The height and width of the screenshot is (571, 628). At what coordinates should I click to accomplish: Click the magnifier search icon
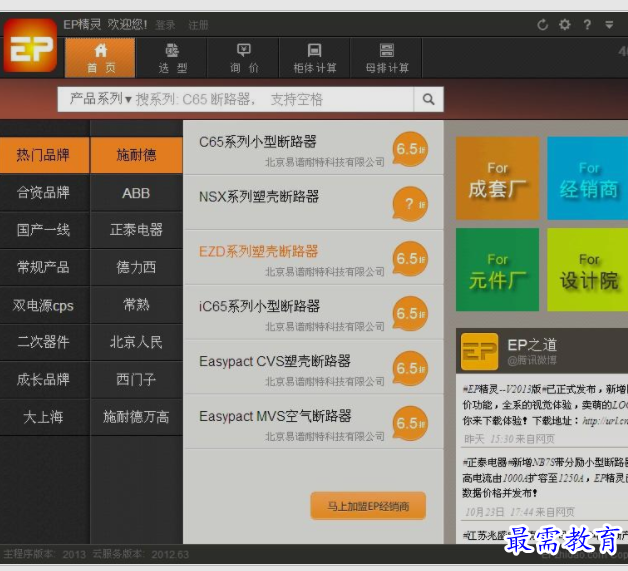click(x=429, y=99)
